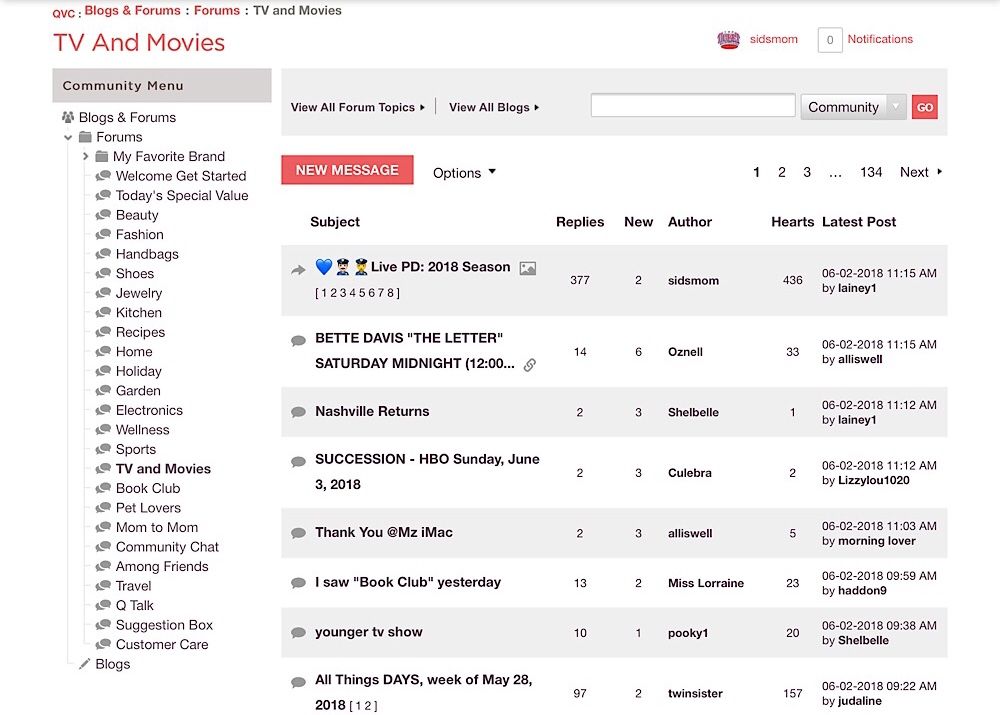1000x715 pixels.
Task: Click the folder icon next to My Favorite Brand
Action: (102, 156)
